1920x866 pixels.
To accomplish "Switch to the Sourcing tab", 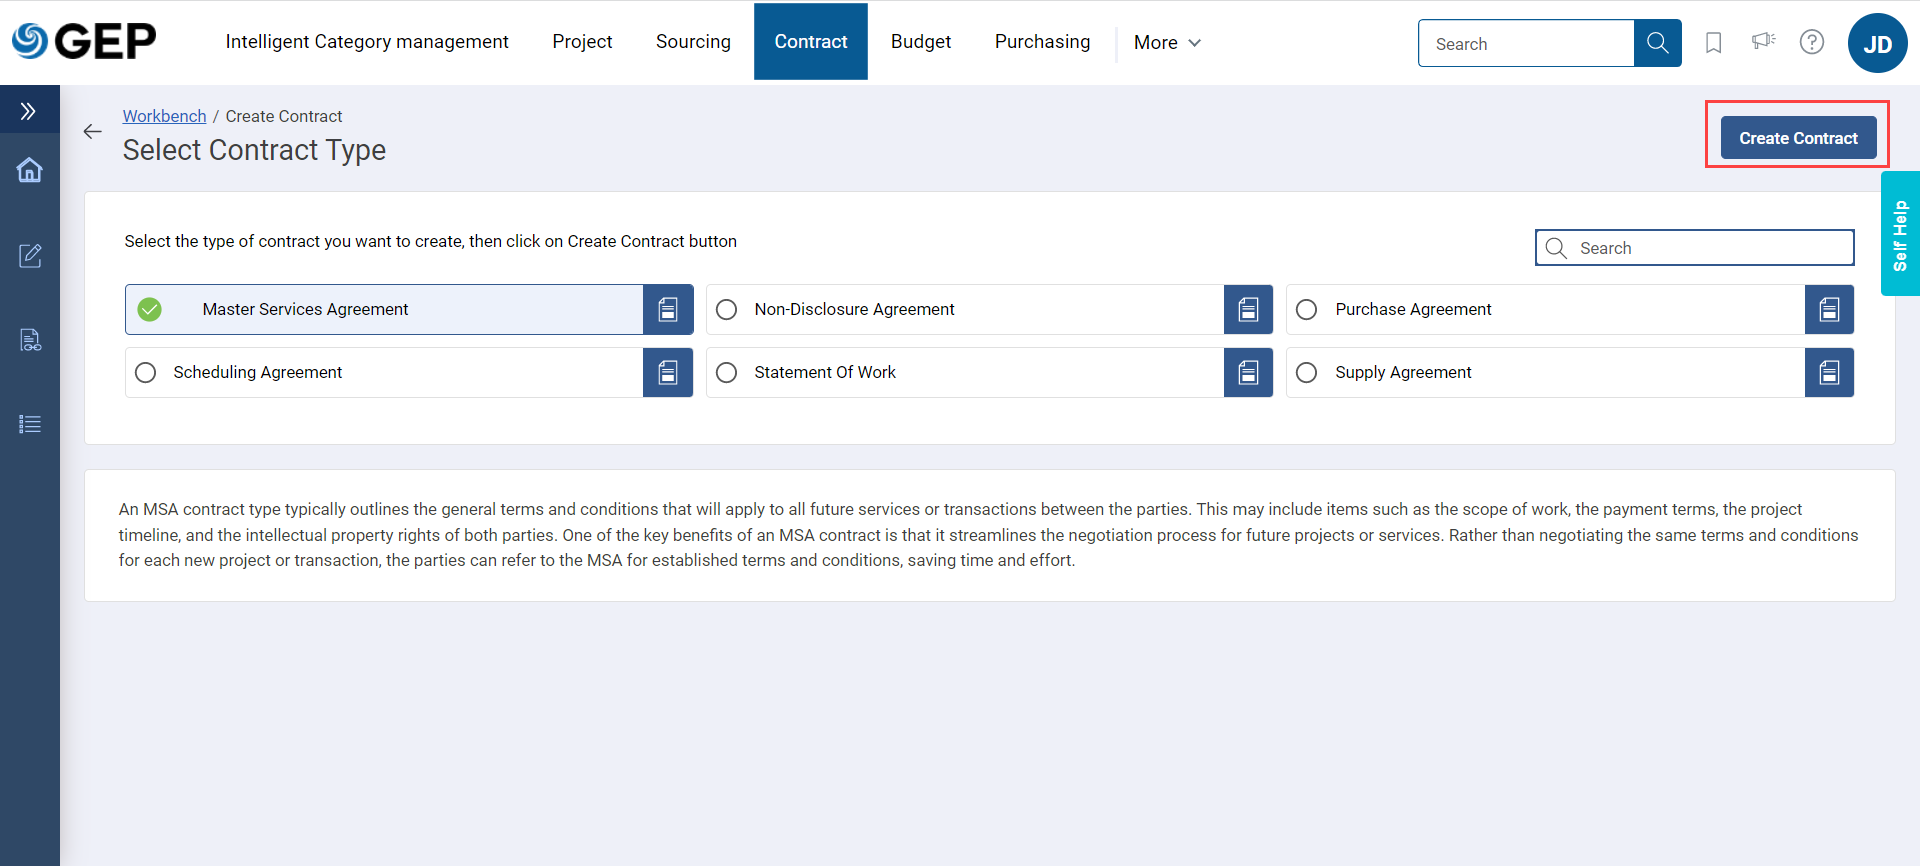I will (693, 42).
